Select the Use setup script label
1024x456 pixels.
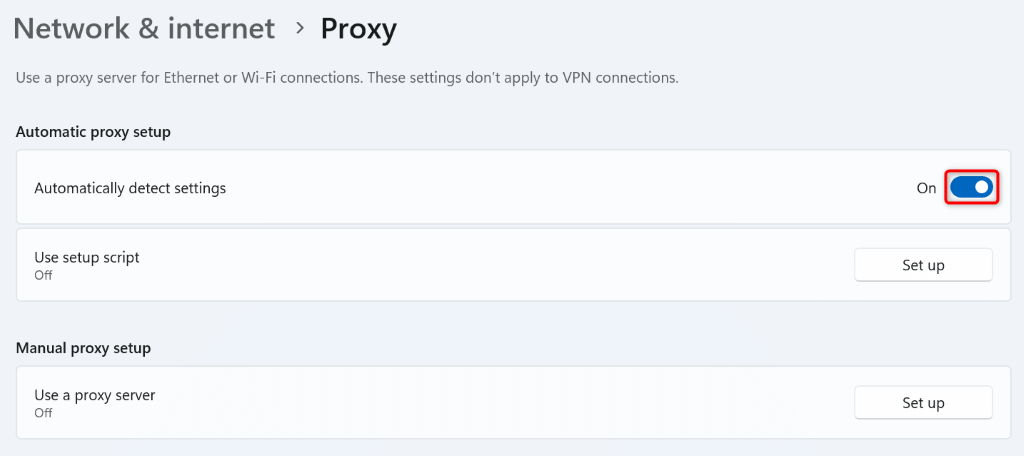coord(87,257)
